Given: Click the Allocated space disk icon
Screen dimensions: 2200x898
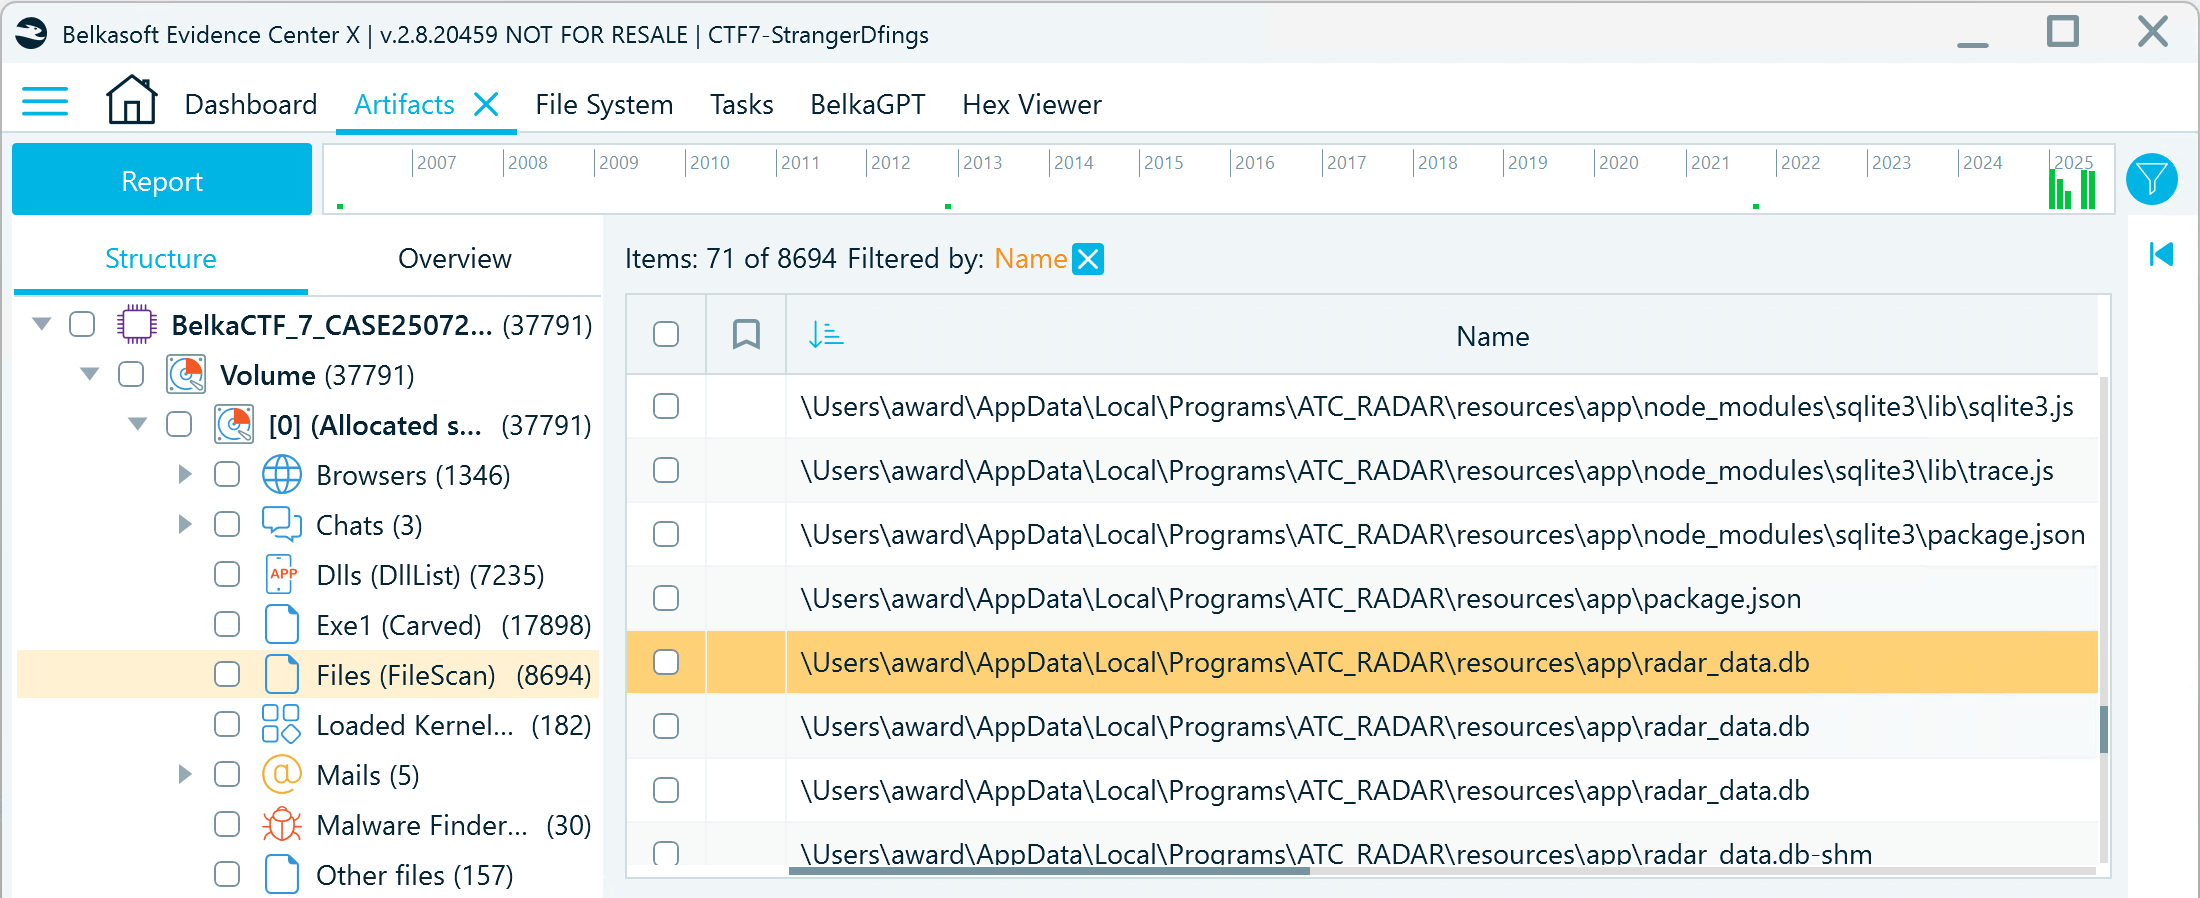Looking at the screenshot, I should click(x=234, y=424).
